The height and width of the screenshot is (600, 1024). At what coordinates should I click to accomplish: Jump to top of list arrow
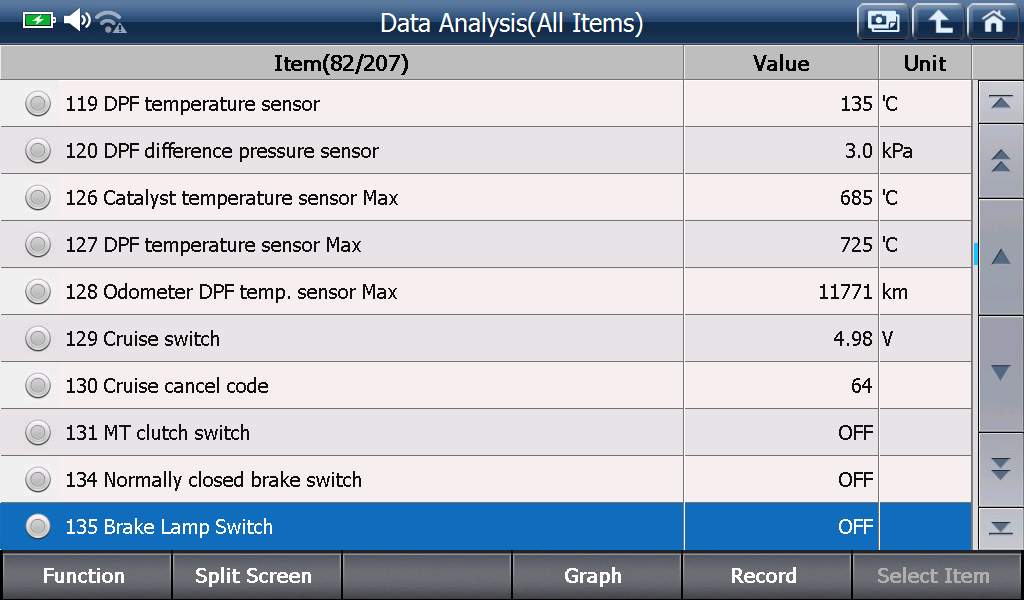click(1000, 102)
